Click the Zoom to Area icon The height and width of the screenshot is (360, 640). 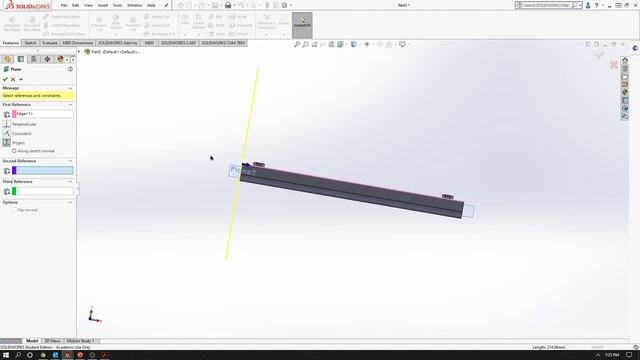click(305, 44)
